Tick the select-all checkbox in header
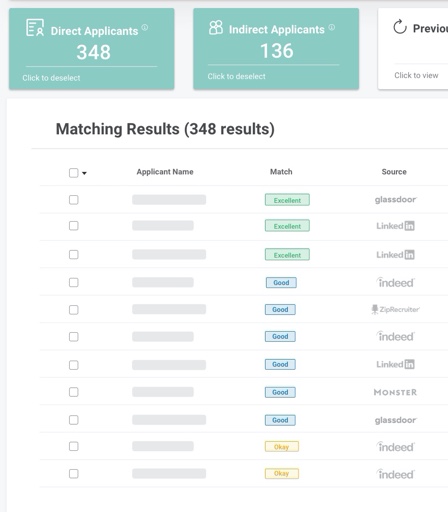The image size is (448, 512). 74,173
